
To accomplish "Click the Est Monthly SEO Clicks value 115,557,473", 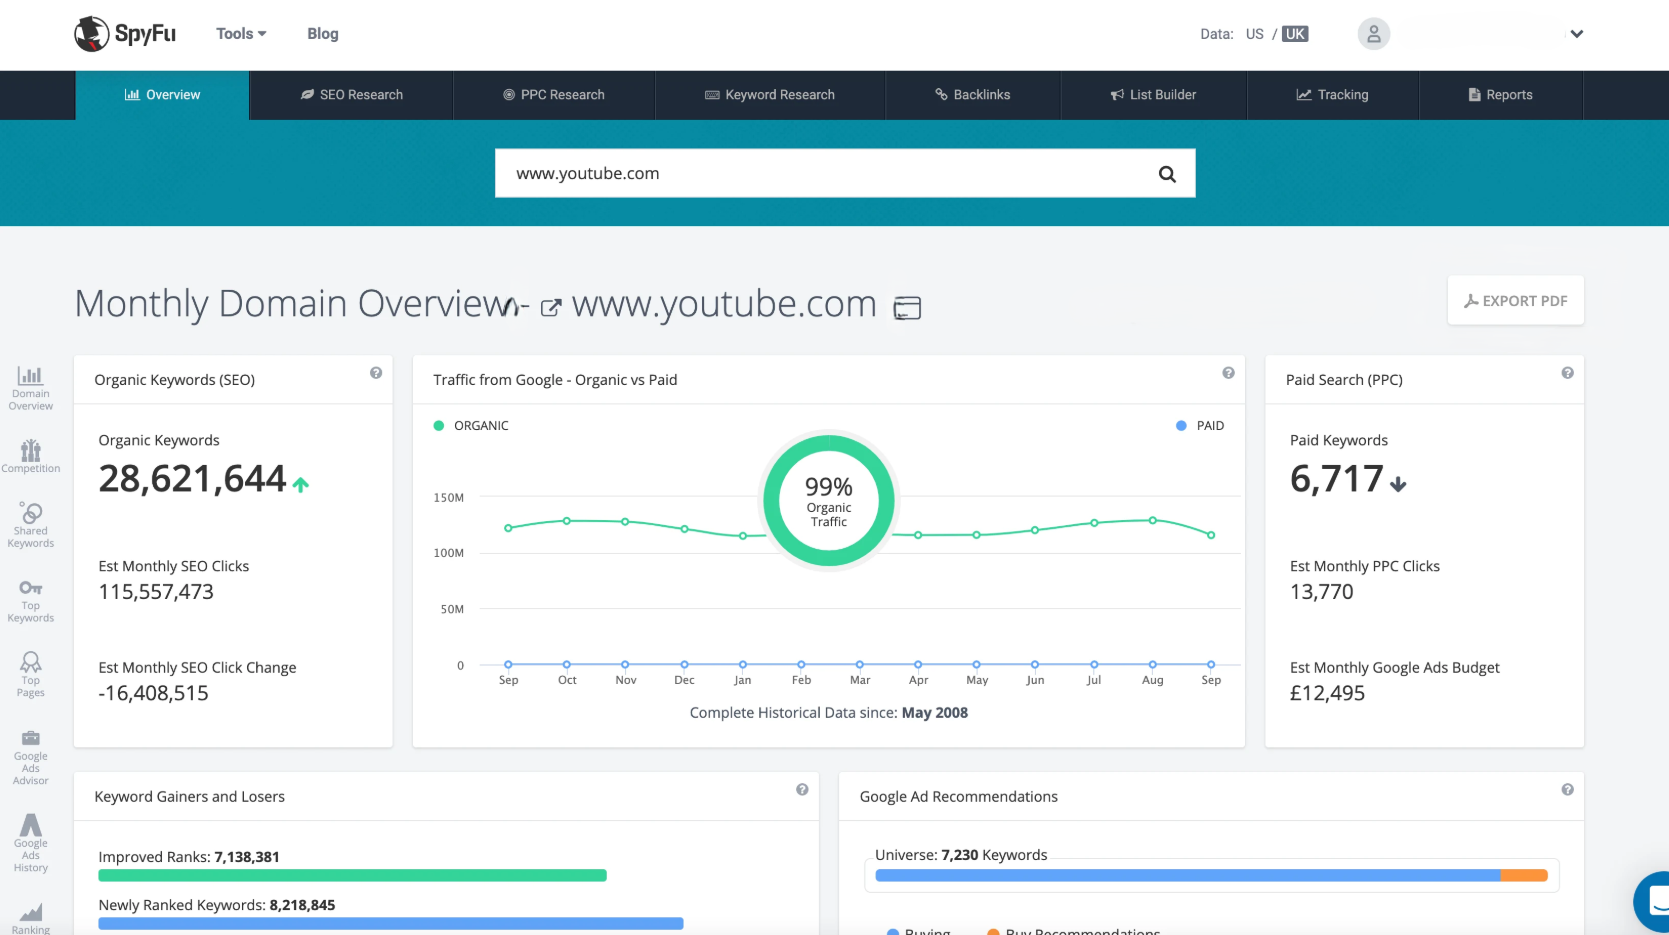I will tap(156, 592).
